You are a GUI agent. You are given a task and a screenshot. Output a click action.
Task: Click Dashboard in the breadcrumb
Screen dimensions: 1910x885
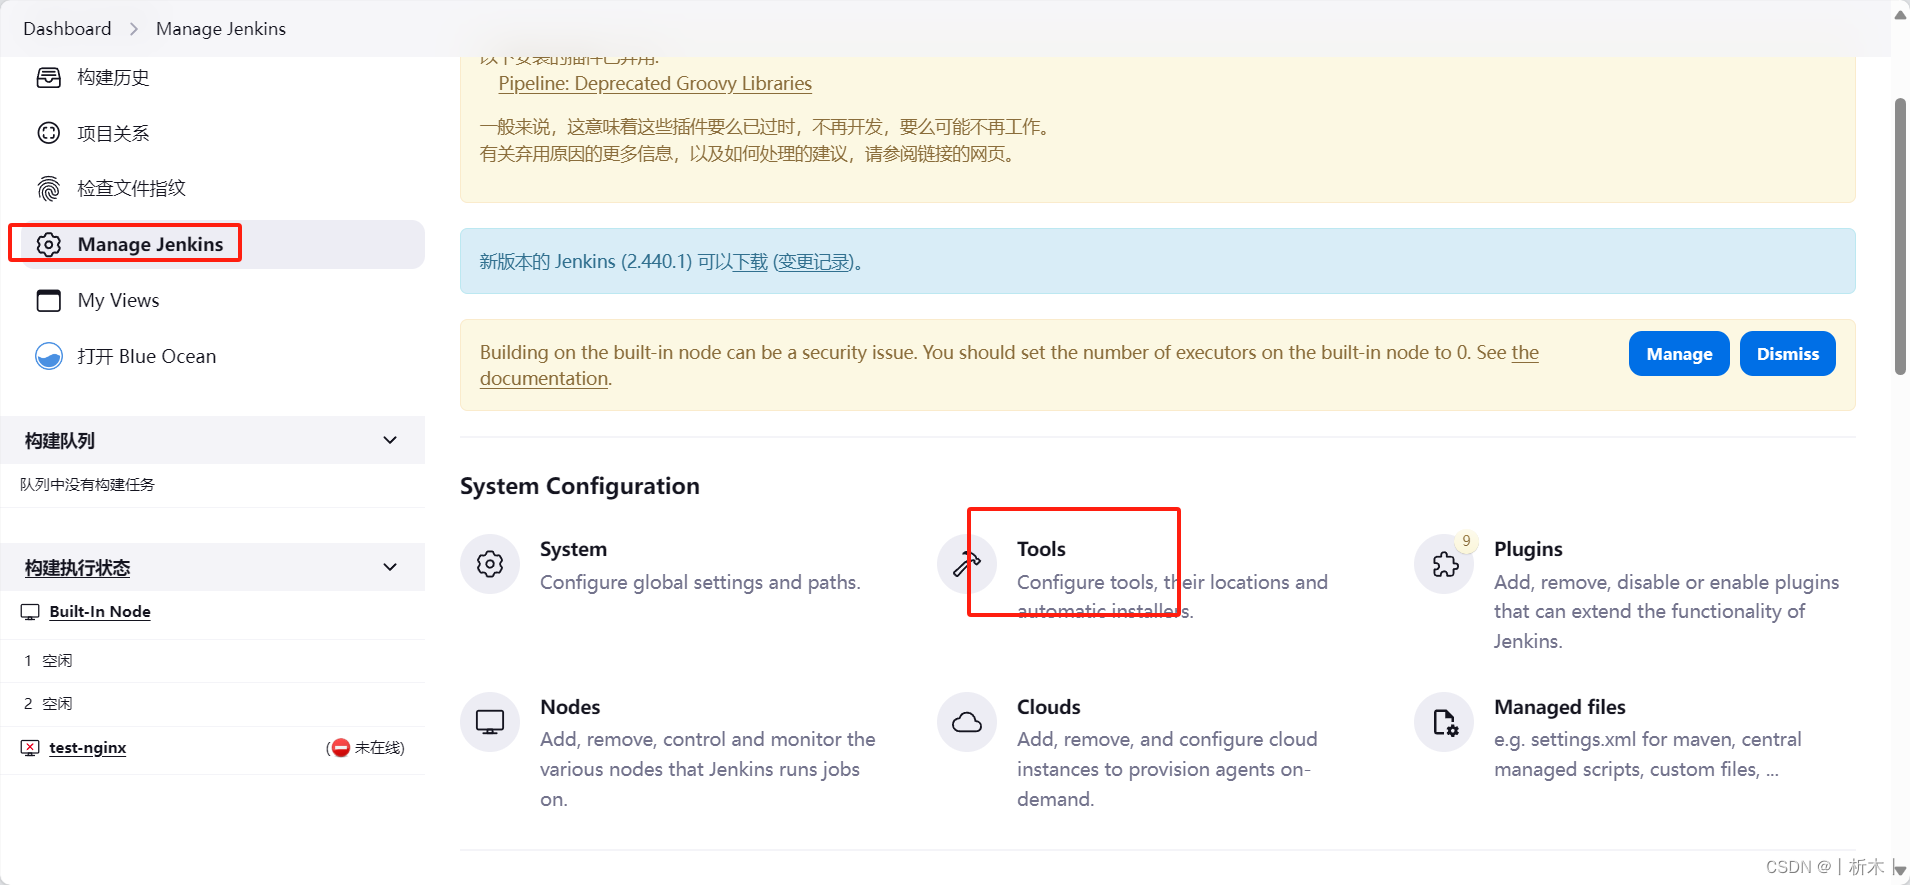67,29
